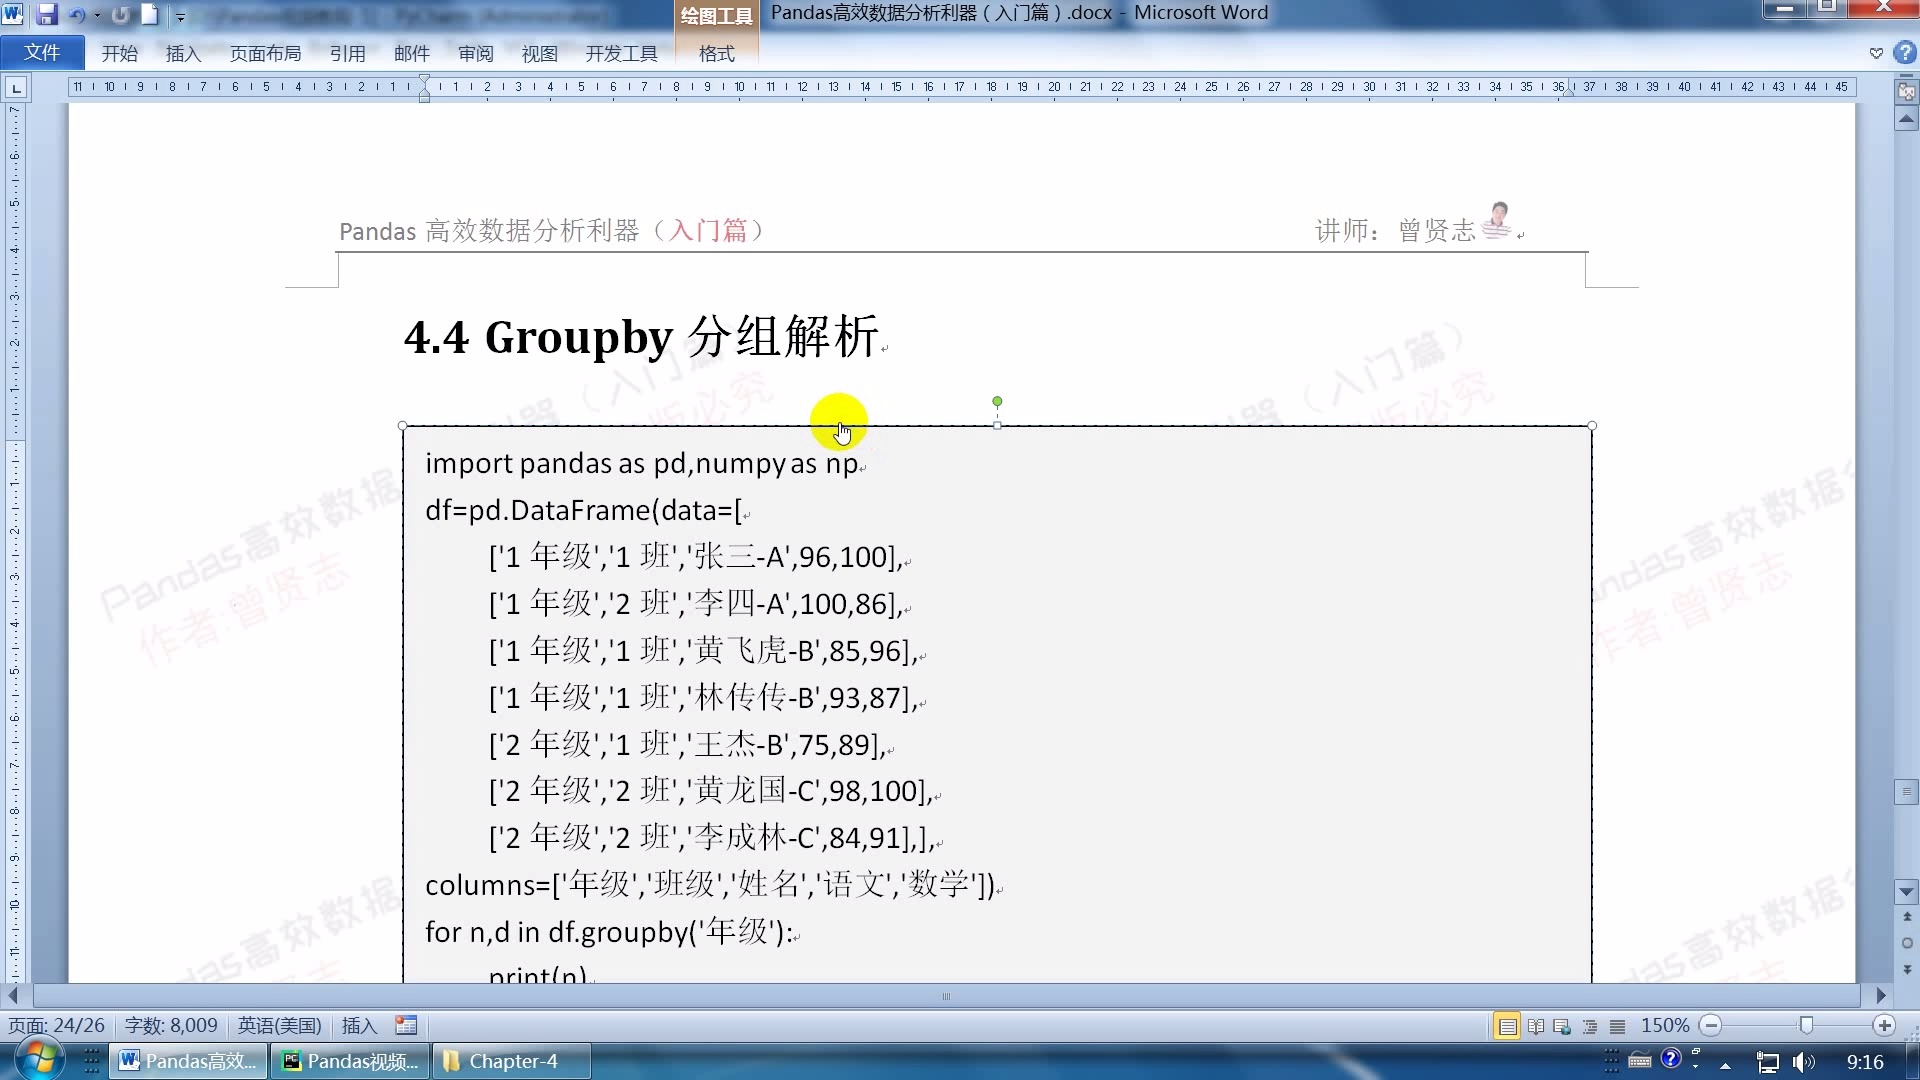
Task: Switch to Web Layout view
Action: (1561, 1025)
